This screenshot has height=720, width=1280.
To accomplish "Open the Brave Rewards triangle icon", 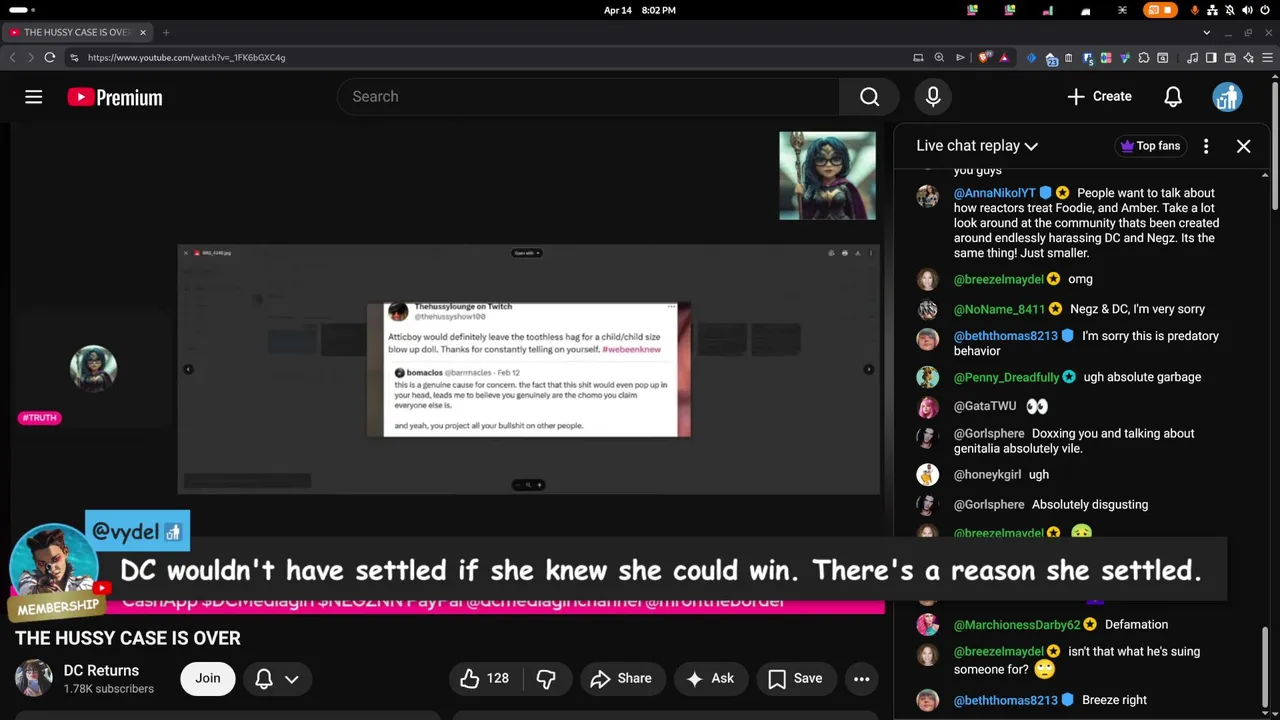I will (1004, 58).
